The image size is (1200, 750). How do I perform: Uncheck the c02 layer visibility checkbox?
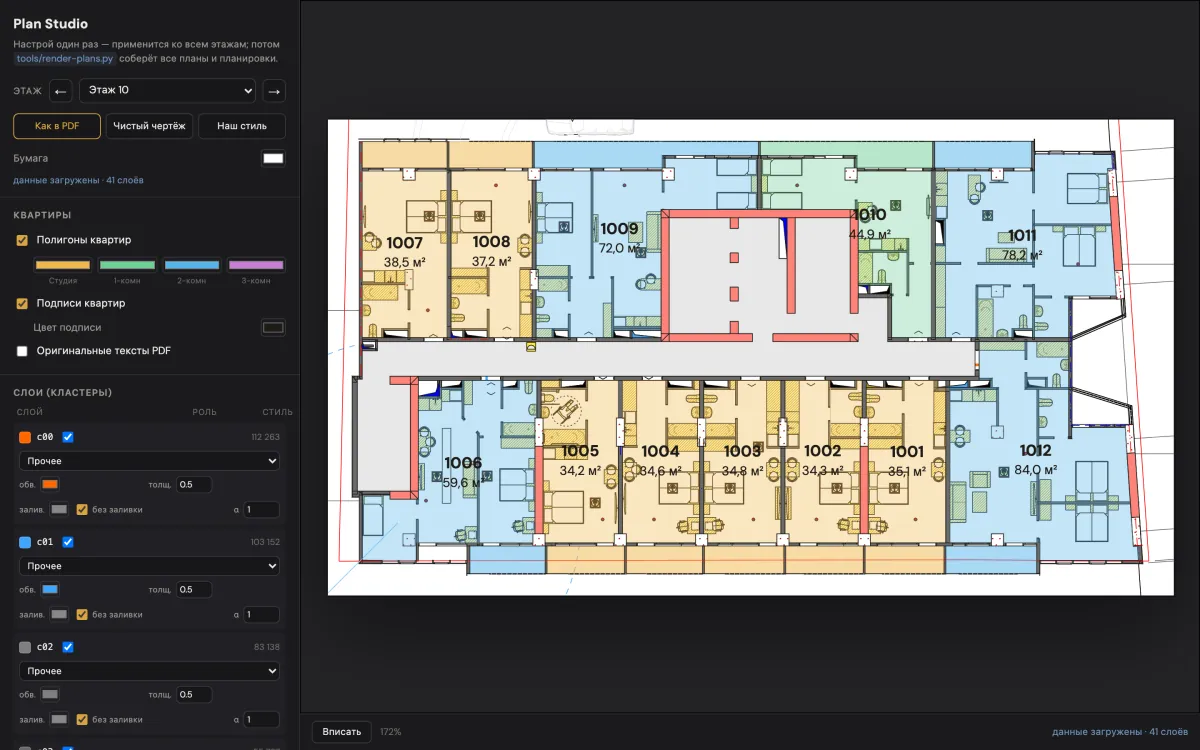pos(68,647)
